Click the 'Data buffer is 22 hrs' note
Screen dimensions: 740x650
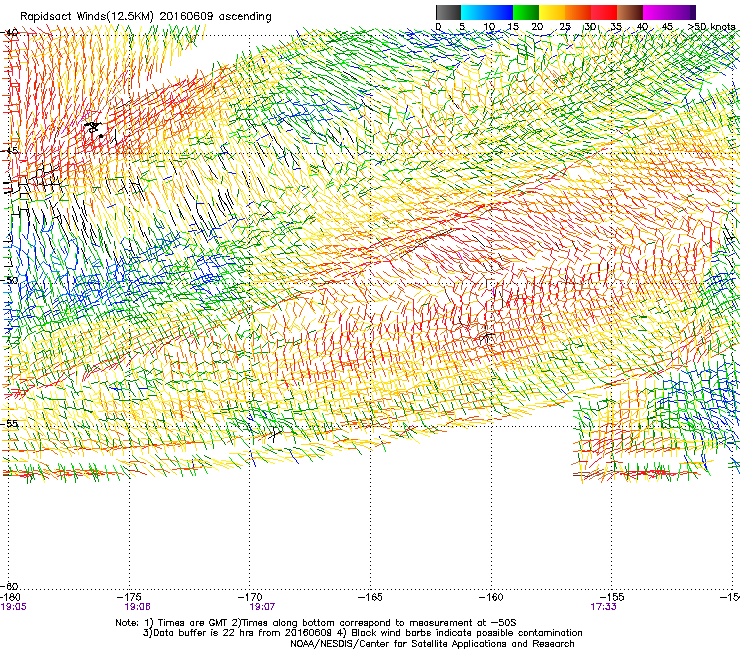(362, 633)
